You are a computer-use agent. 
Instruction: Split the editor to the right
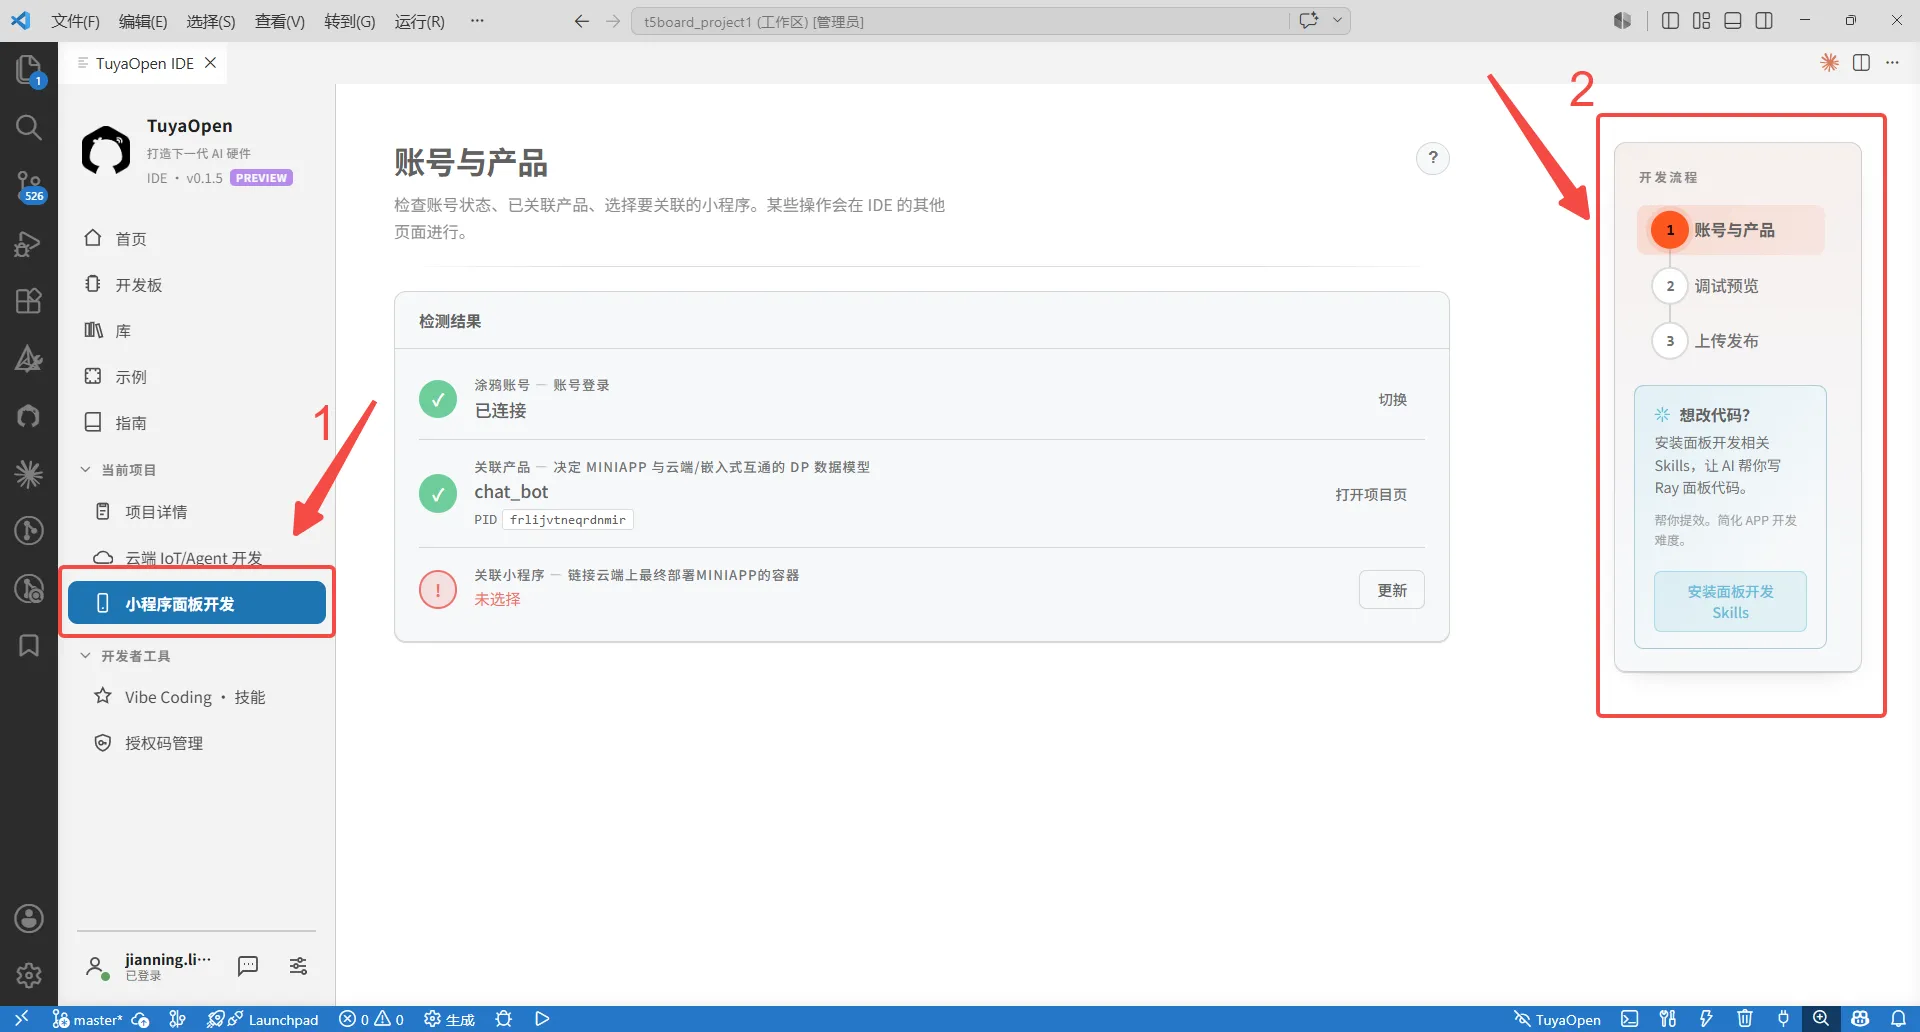tap(1861, 62)
